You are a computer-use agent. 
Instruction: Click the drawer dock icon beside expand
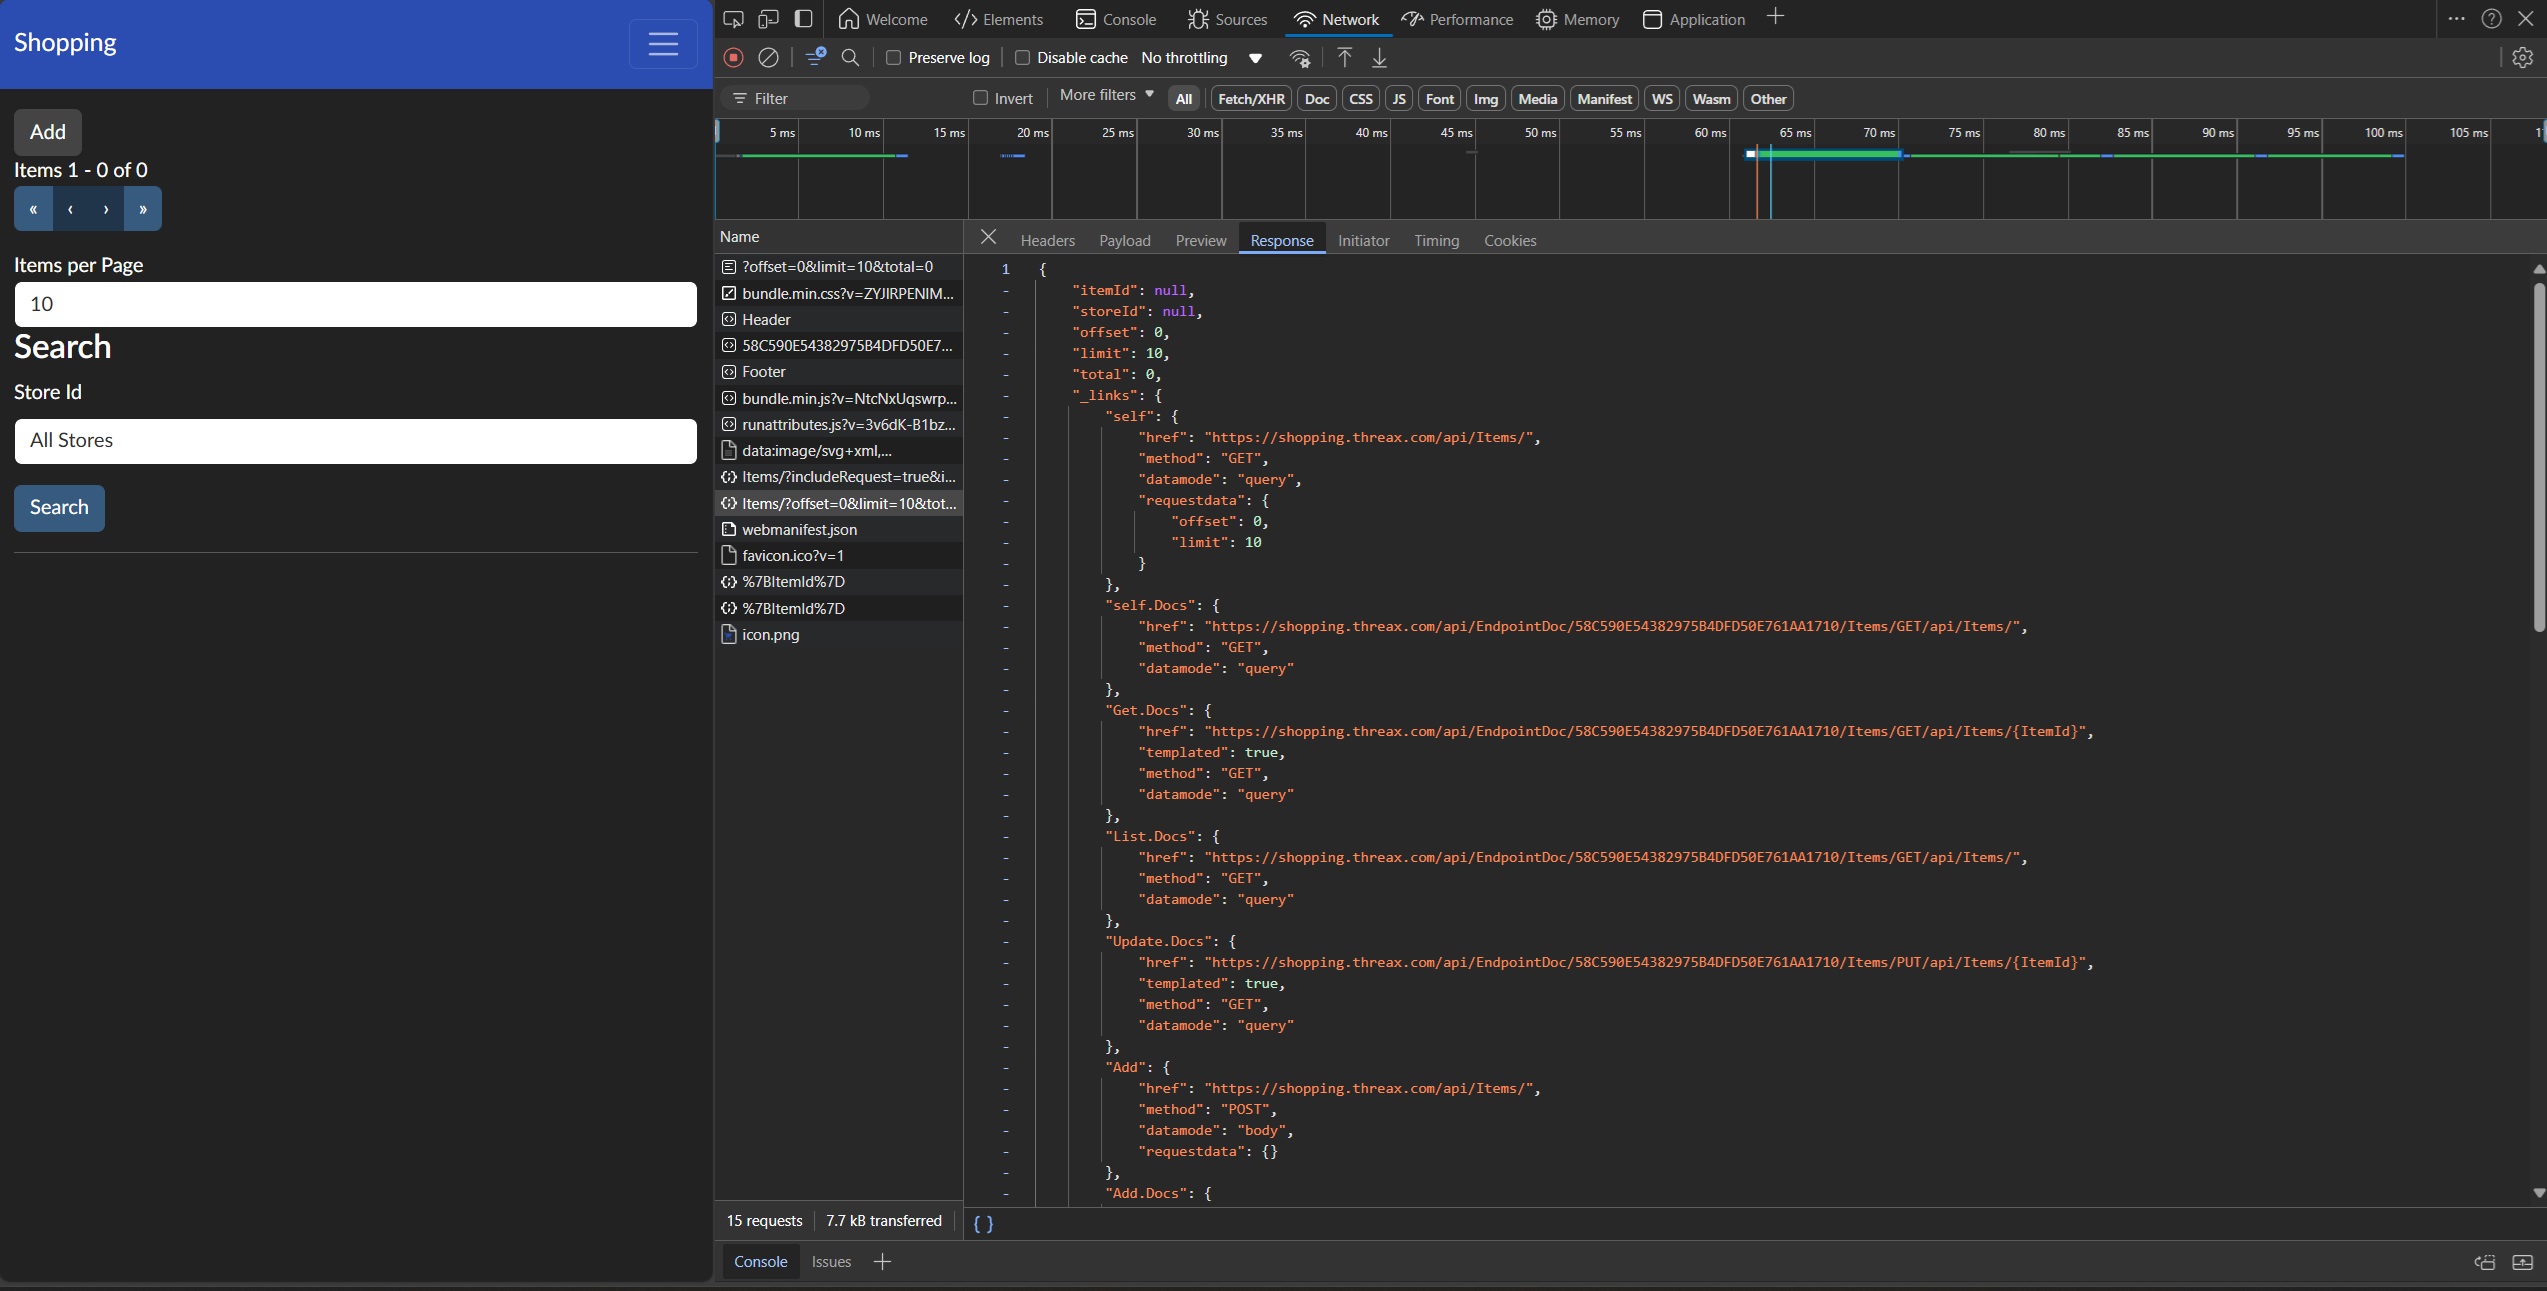click(2485, 1262)
